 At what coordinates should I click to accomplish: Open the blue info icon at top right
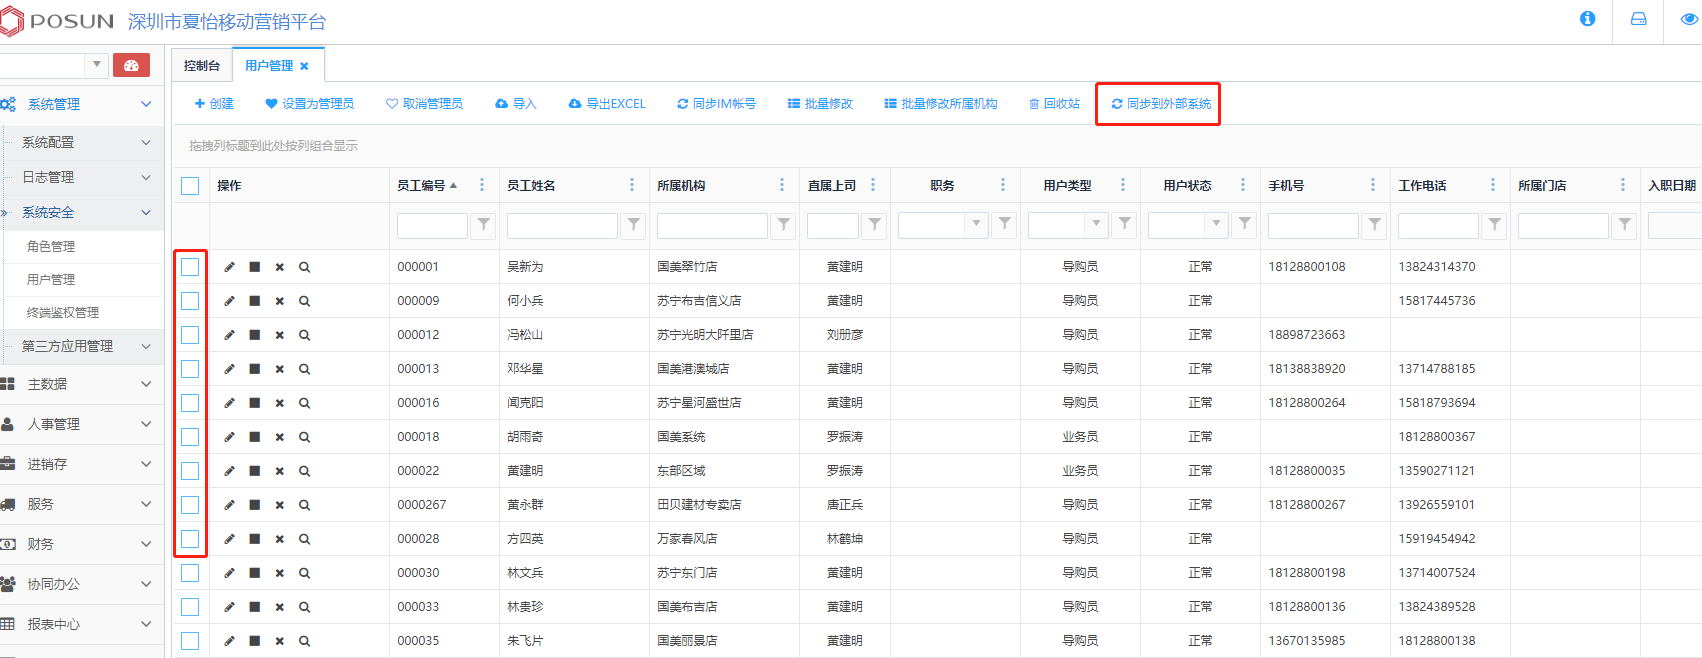pos(1587,19)
